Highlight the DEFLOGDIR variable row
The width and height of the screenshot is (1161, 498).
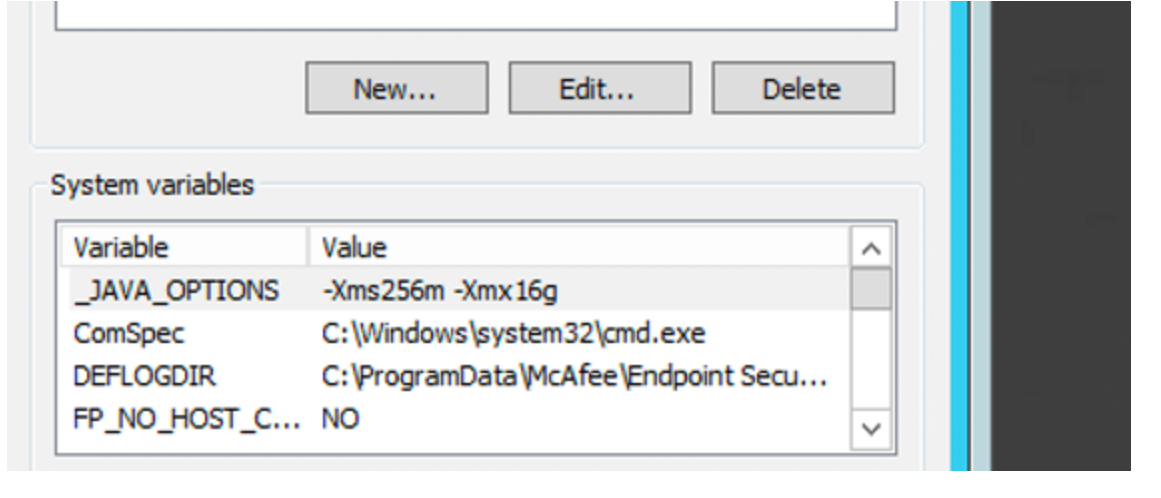coord(145,376)
